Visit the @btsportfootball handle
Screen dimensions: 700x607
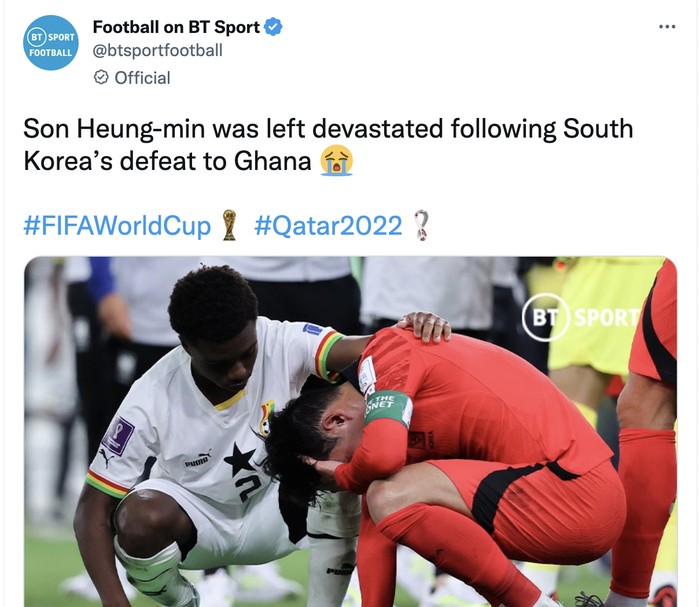click(157, 50)
